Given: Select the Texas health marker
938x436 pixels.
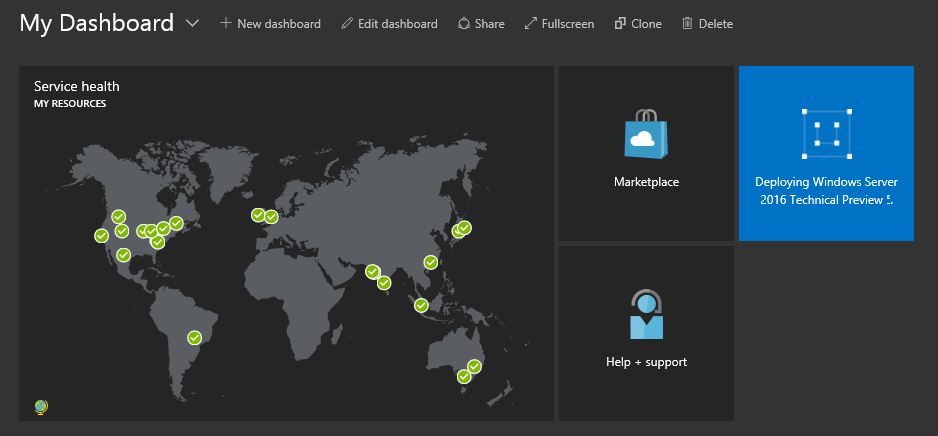Looking at the screenshot, I should (x=123, y=255).
